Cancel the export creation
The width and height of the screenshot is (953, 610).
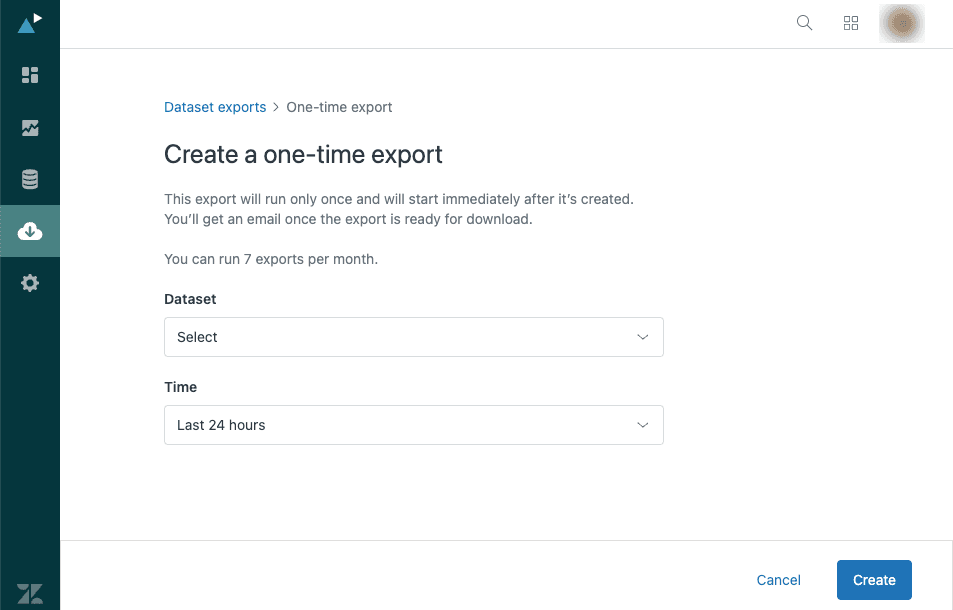click(778, 580)
